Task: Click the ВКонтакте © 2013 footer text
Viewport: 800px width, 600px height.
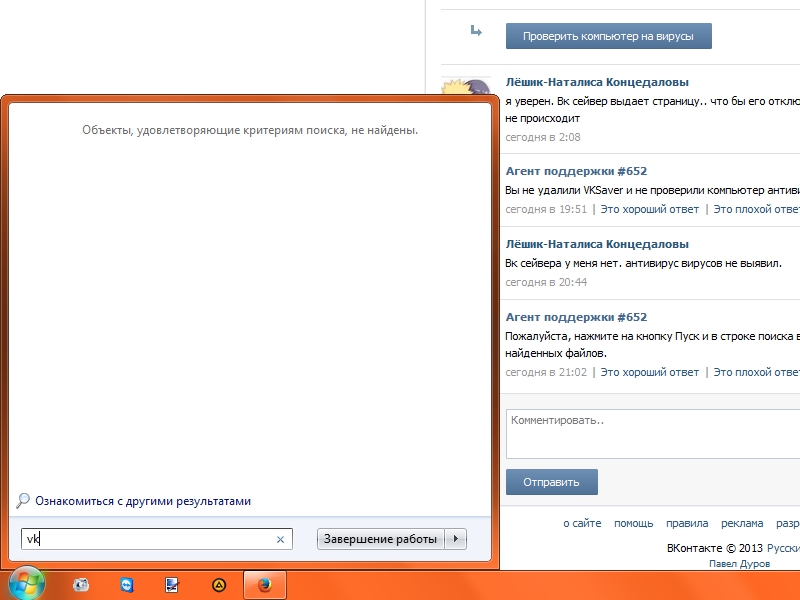Action: click(714, 548)
